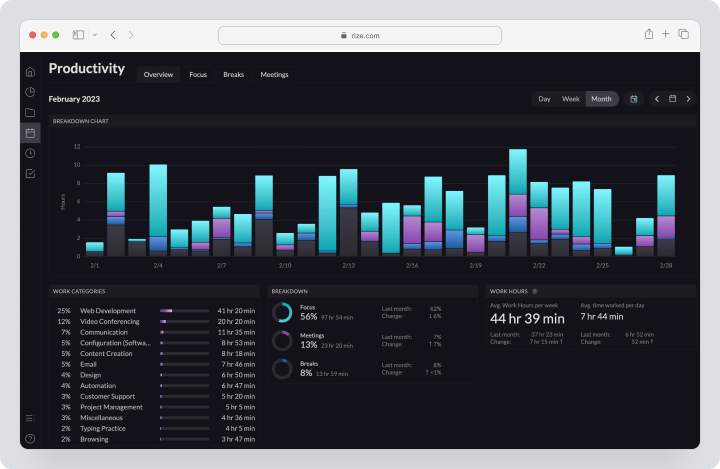Click the Work Hours info icon
The height and width of the screenshot is (469, 720).
coord(534,291)
